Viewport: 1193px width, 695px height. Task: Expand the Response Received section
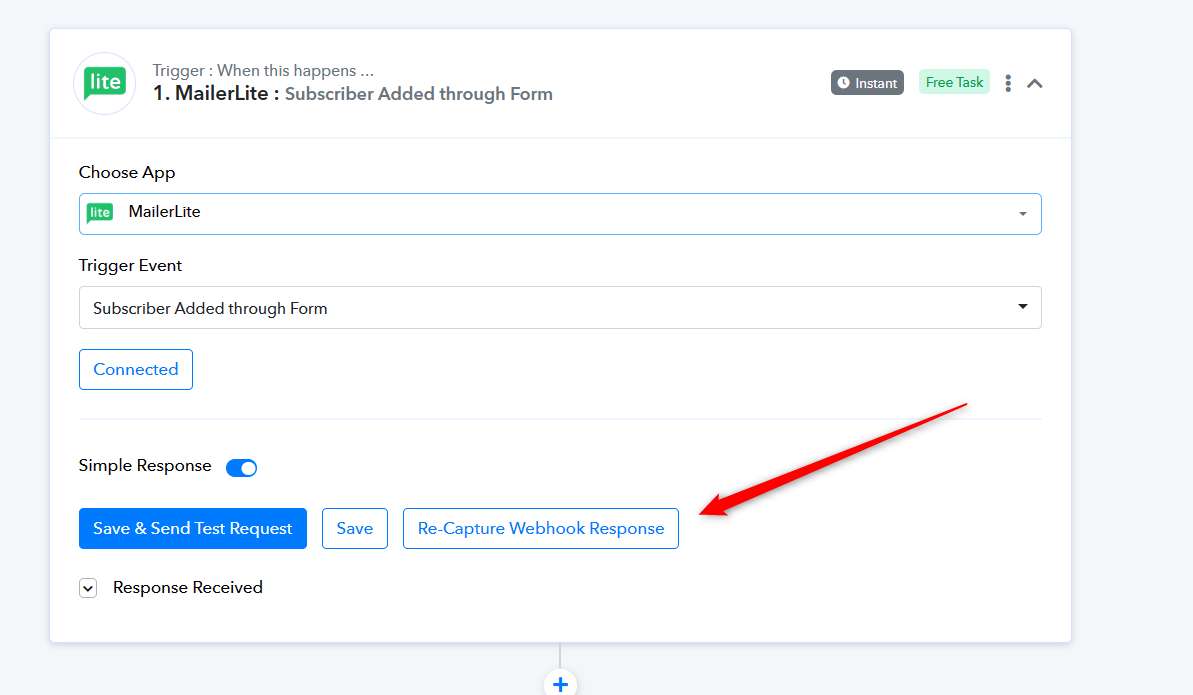(88, 588)
